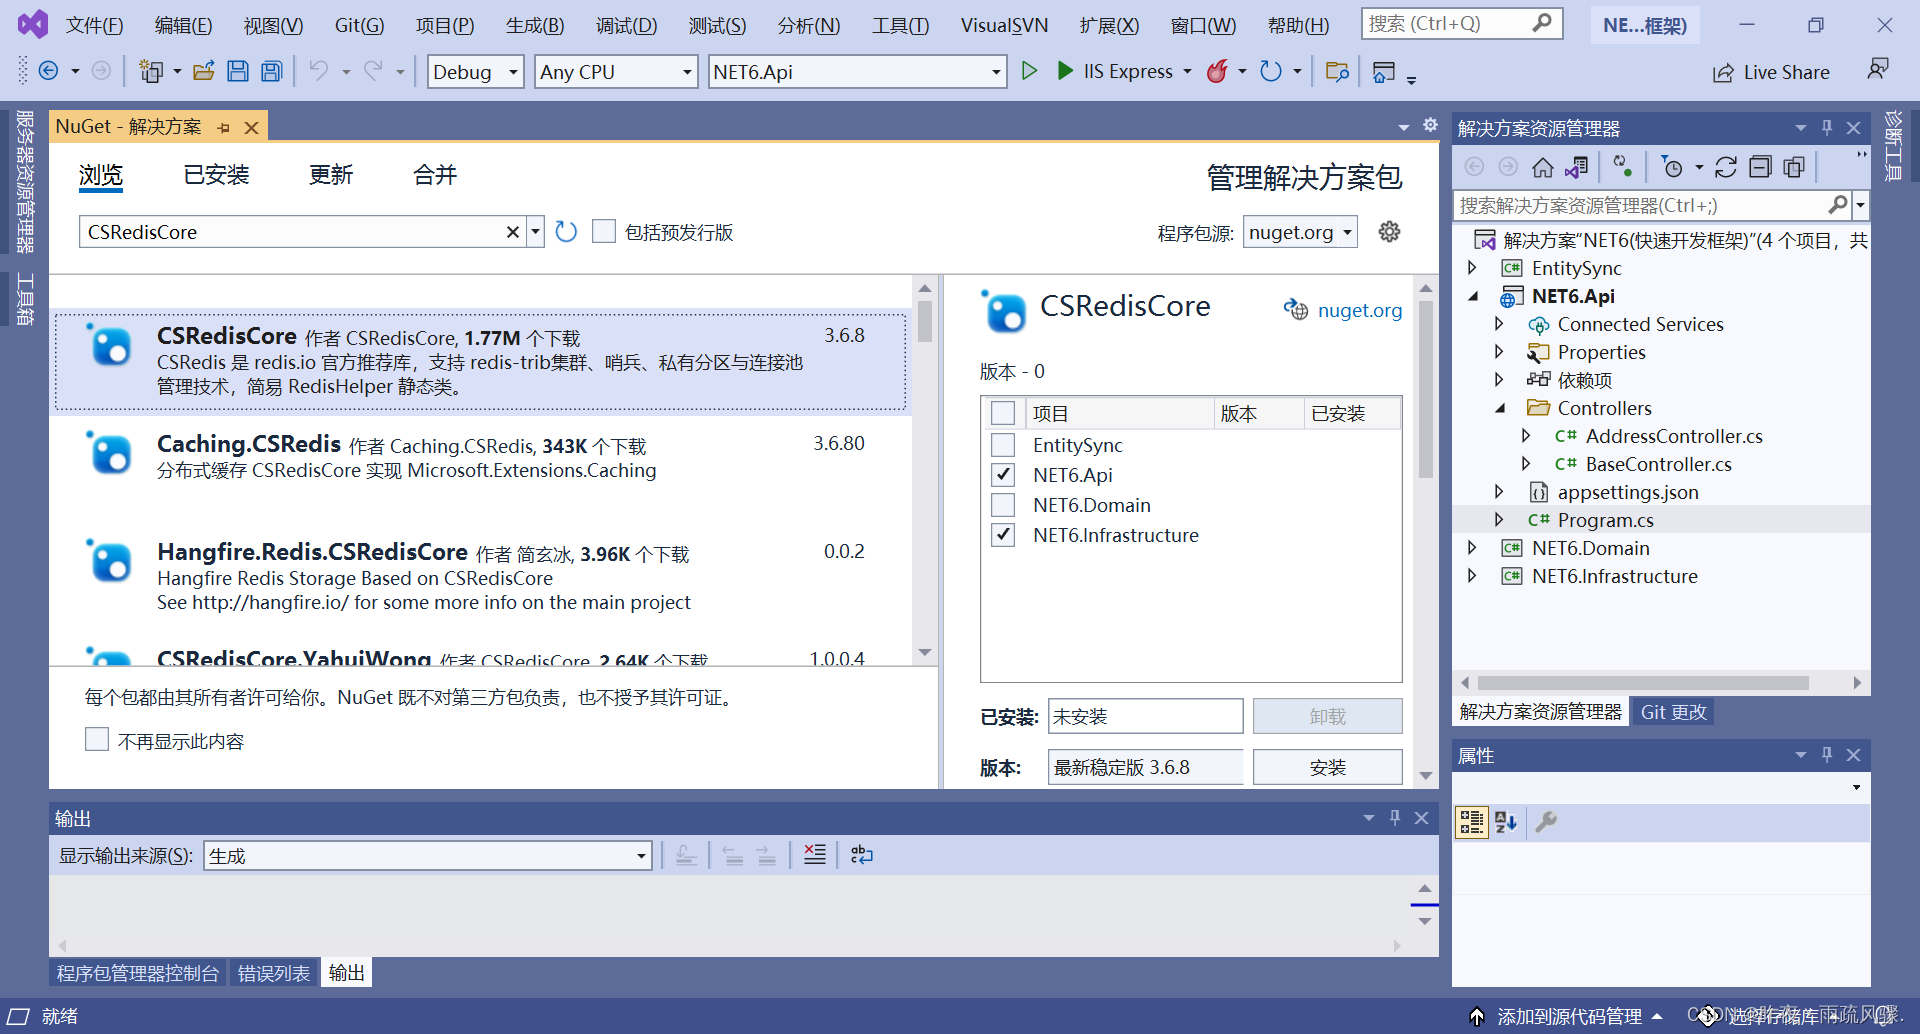The image size is (1920, 1034).
Task: Open the Error List tab
Action: click(x=273, y=973)
